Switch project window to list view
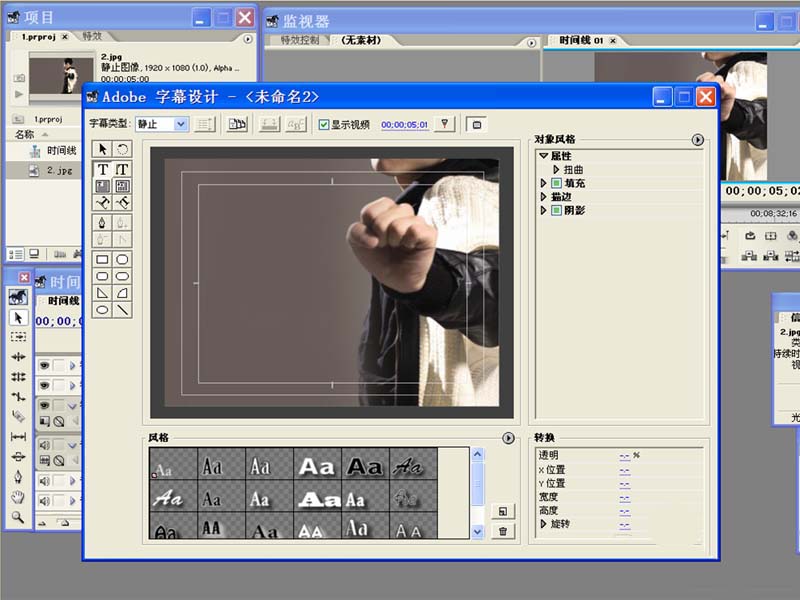The height and width of the screenshot is (600, 800). (16, 254)
